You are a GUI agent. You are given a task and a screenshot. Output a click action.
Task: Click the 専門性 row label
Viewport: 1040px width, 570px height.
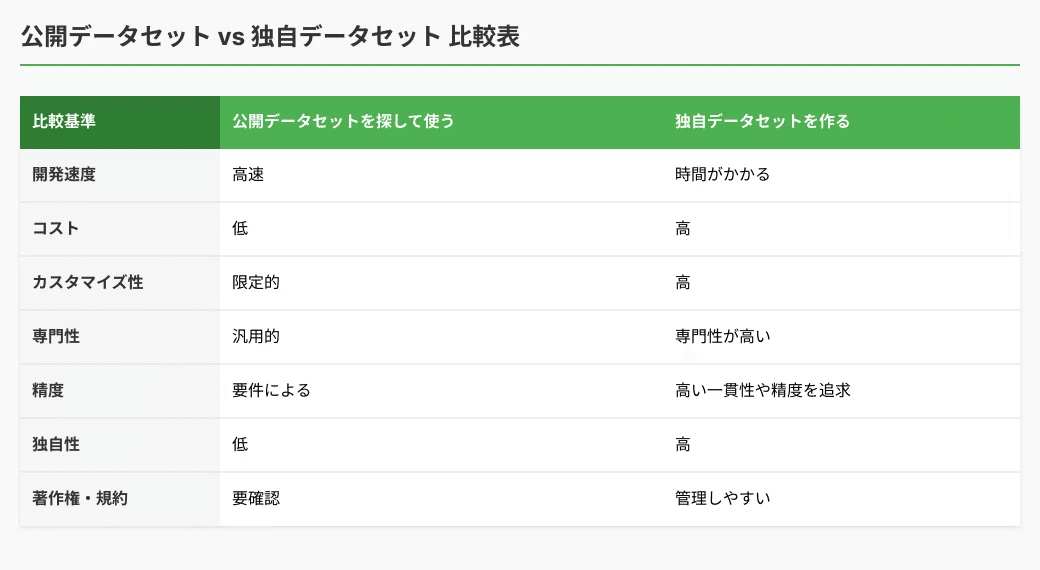click(120, 337)
